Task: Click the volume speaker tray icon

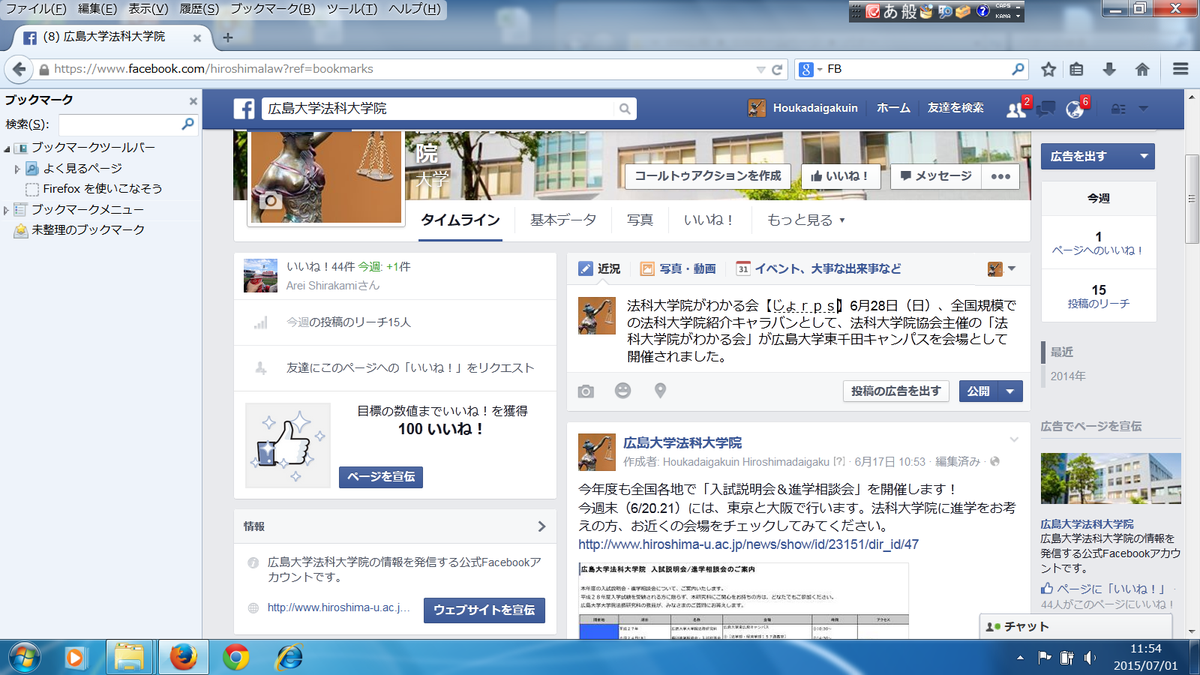Action: pos(1089,657)
